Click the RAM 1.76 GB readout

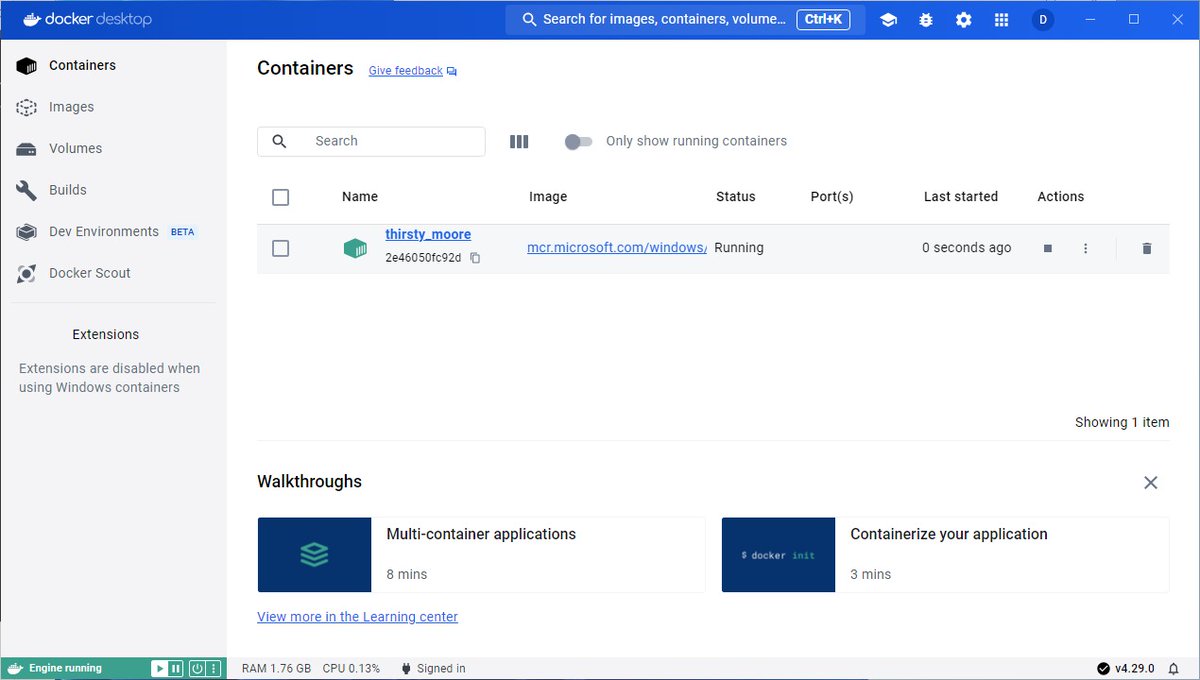(x=276, y=668)
